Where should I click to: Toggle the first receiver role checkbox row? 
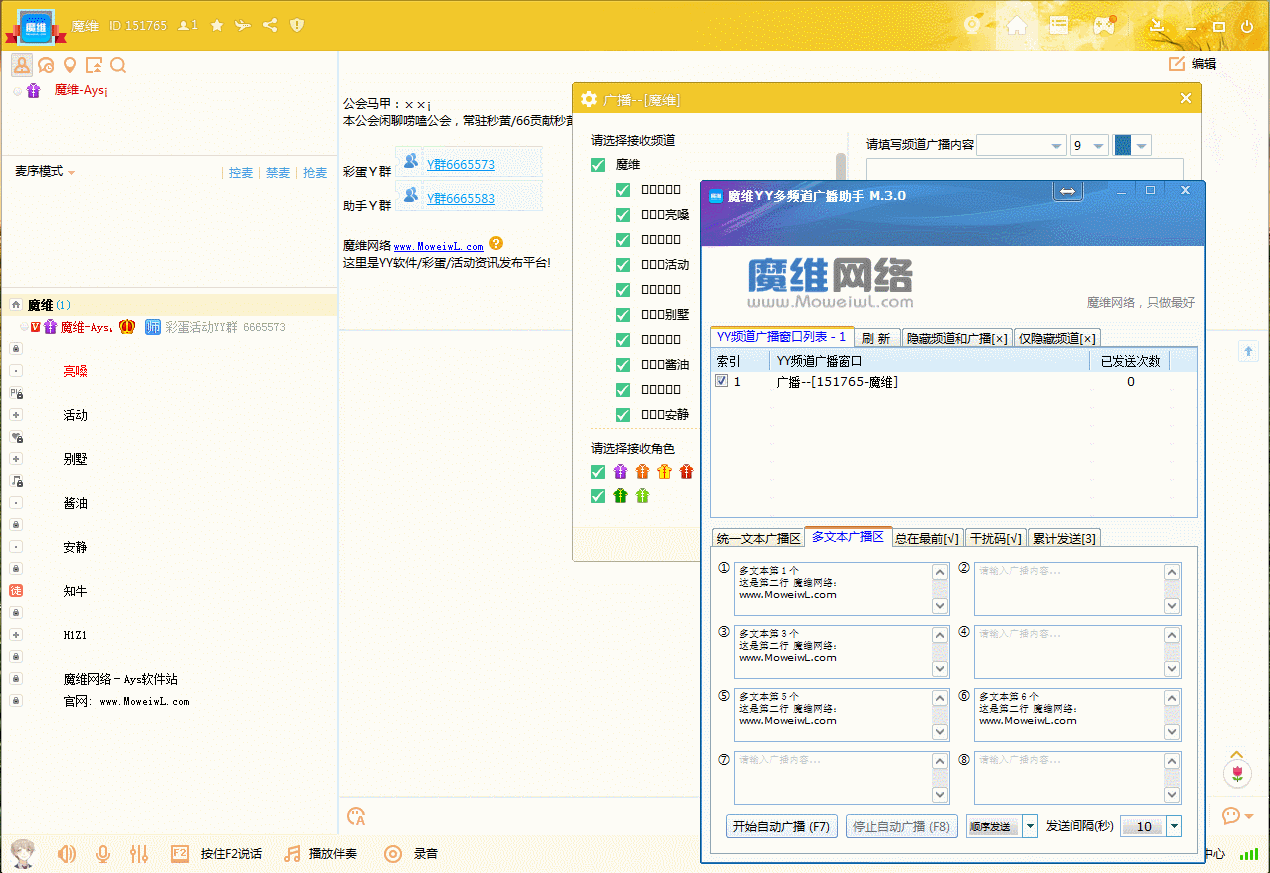598,472
